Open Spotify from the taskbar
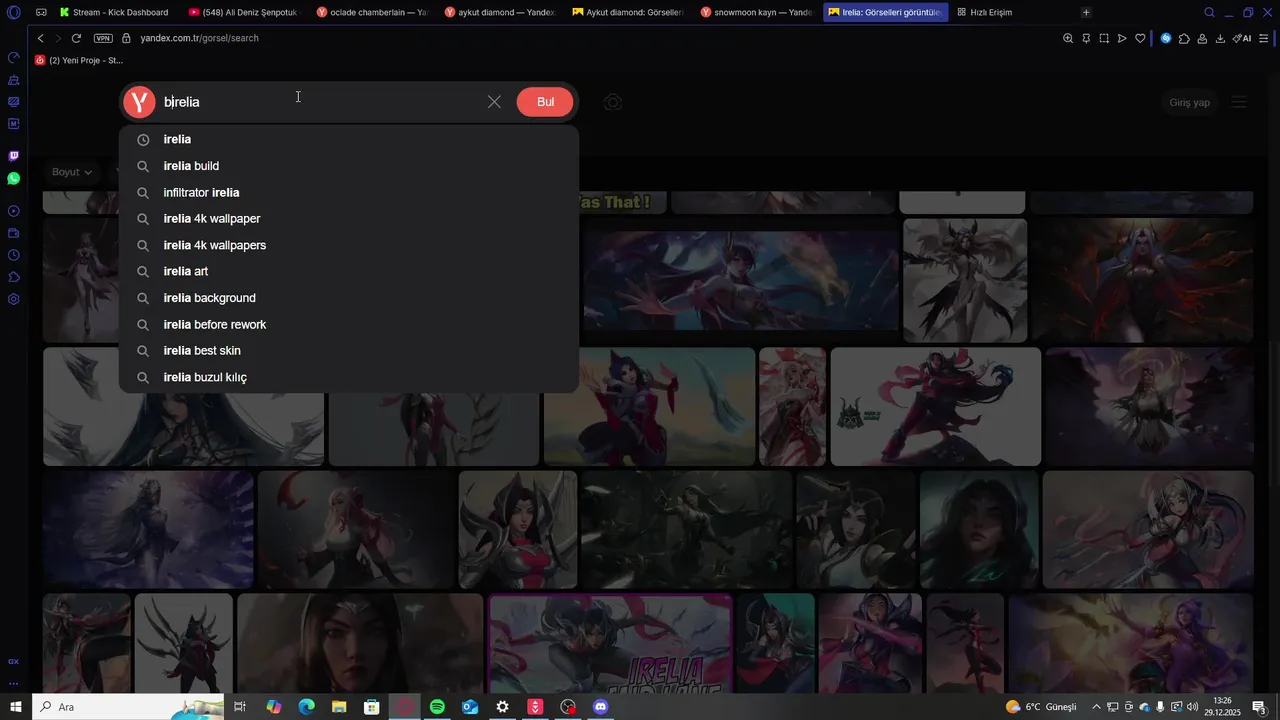The width and height of the screenshot is (1280, 720). tap(437, 707)
